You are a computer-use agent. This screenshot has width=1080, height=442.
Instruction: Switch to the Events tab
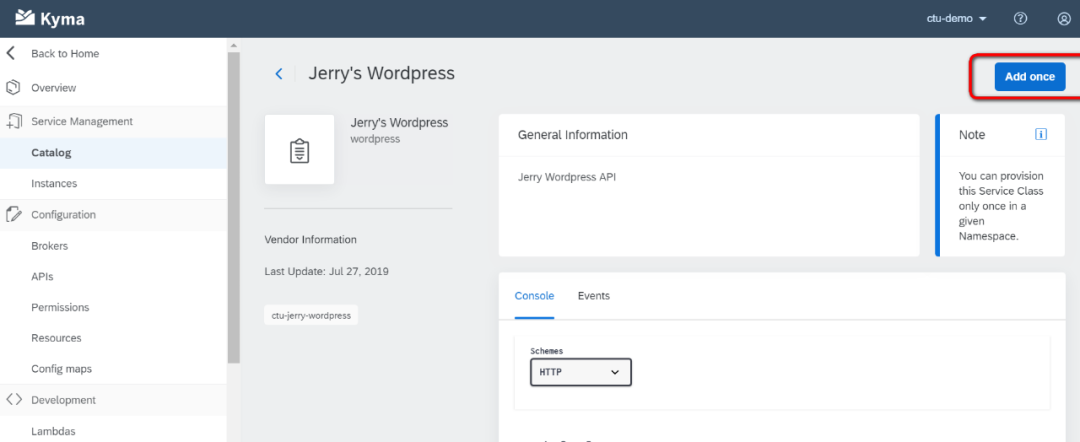click(x=594, y=295)
